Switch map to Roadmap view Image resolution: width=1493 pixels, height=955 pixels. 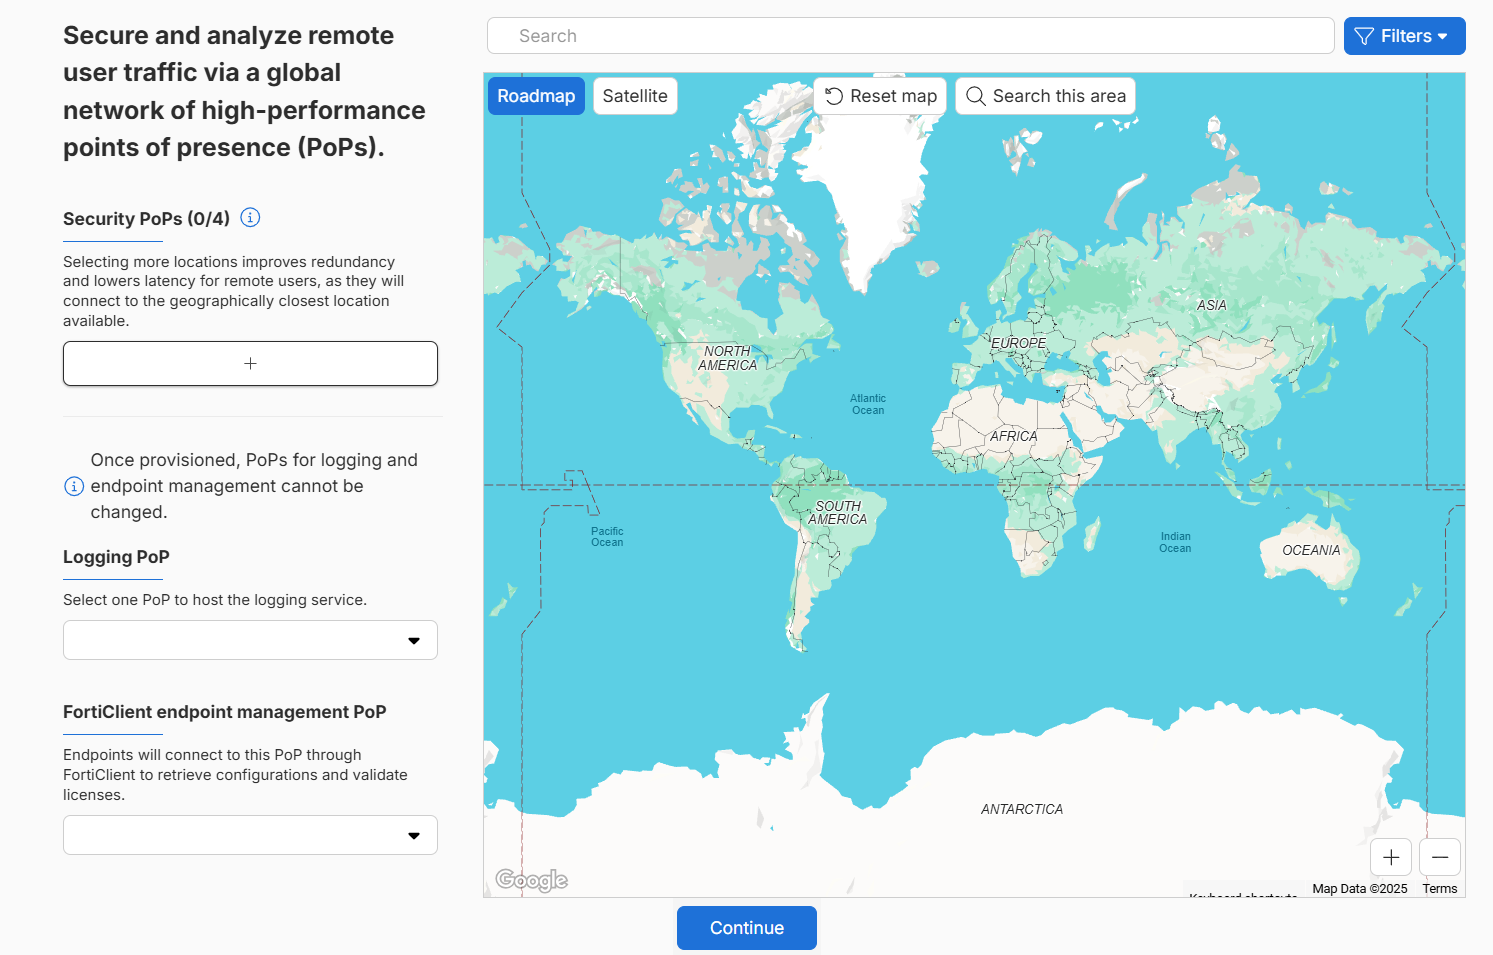(x=536, y=96)
